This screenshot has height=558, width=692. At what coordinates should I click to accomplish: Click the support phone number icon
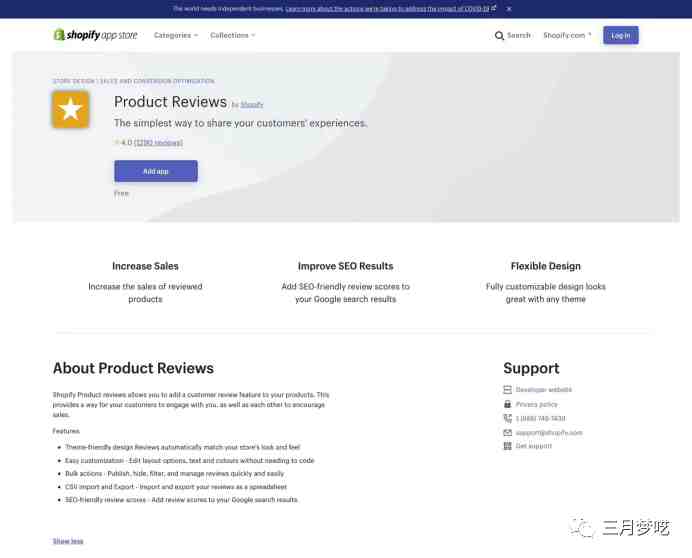508,418
